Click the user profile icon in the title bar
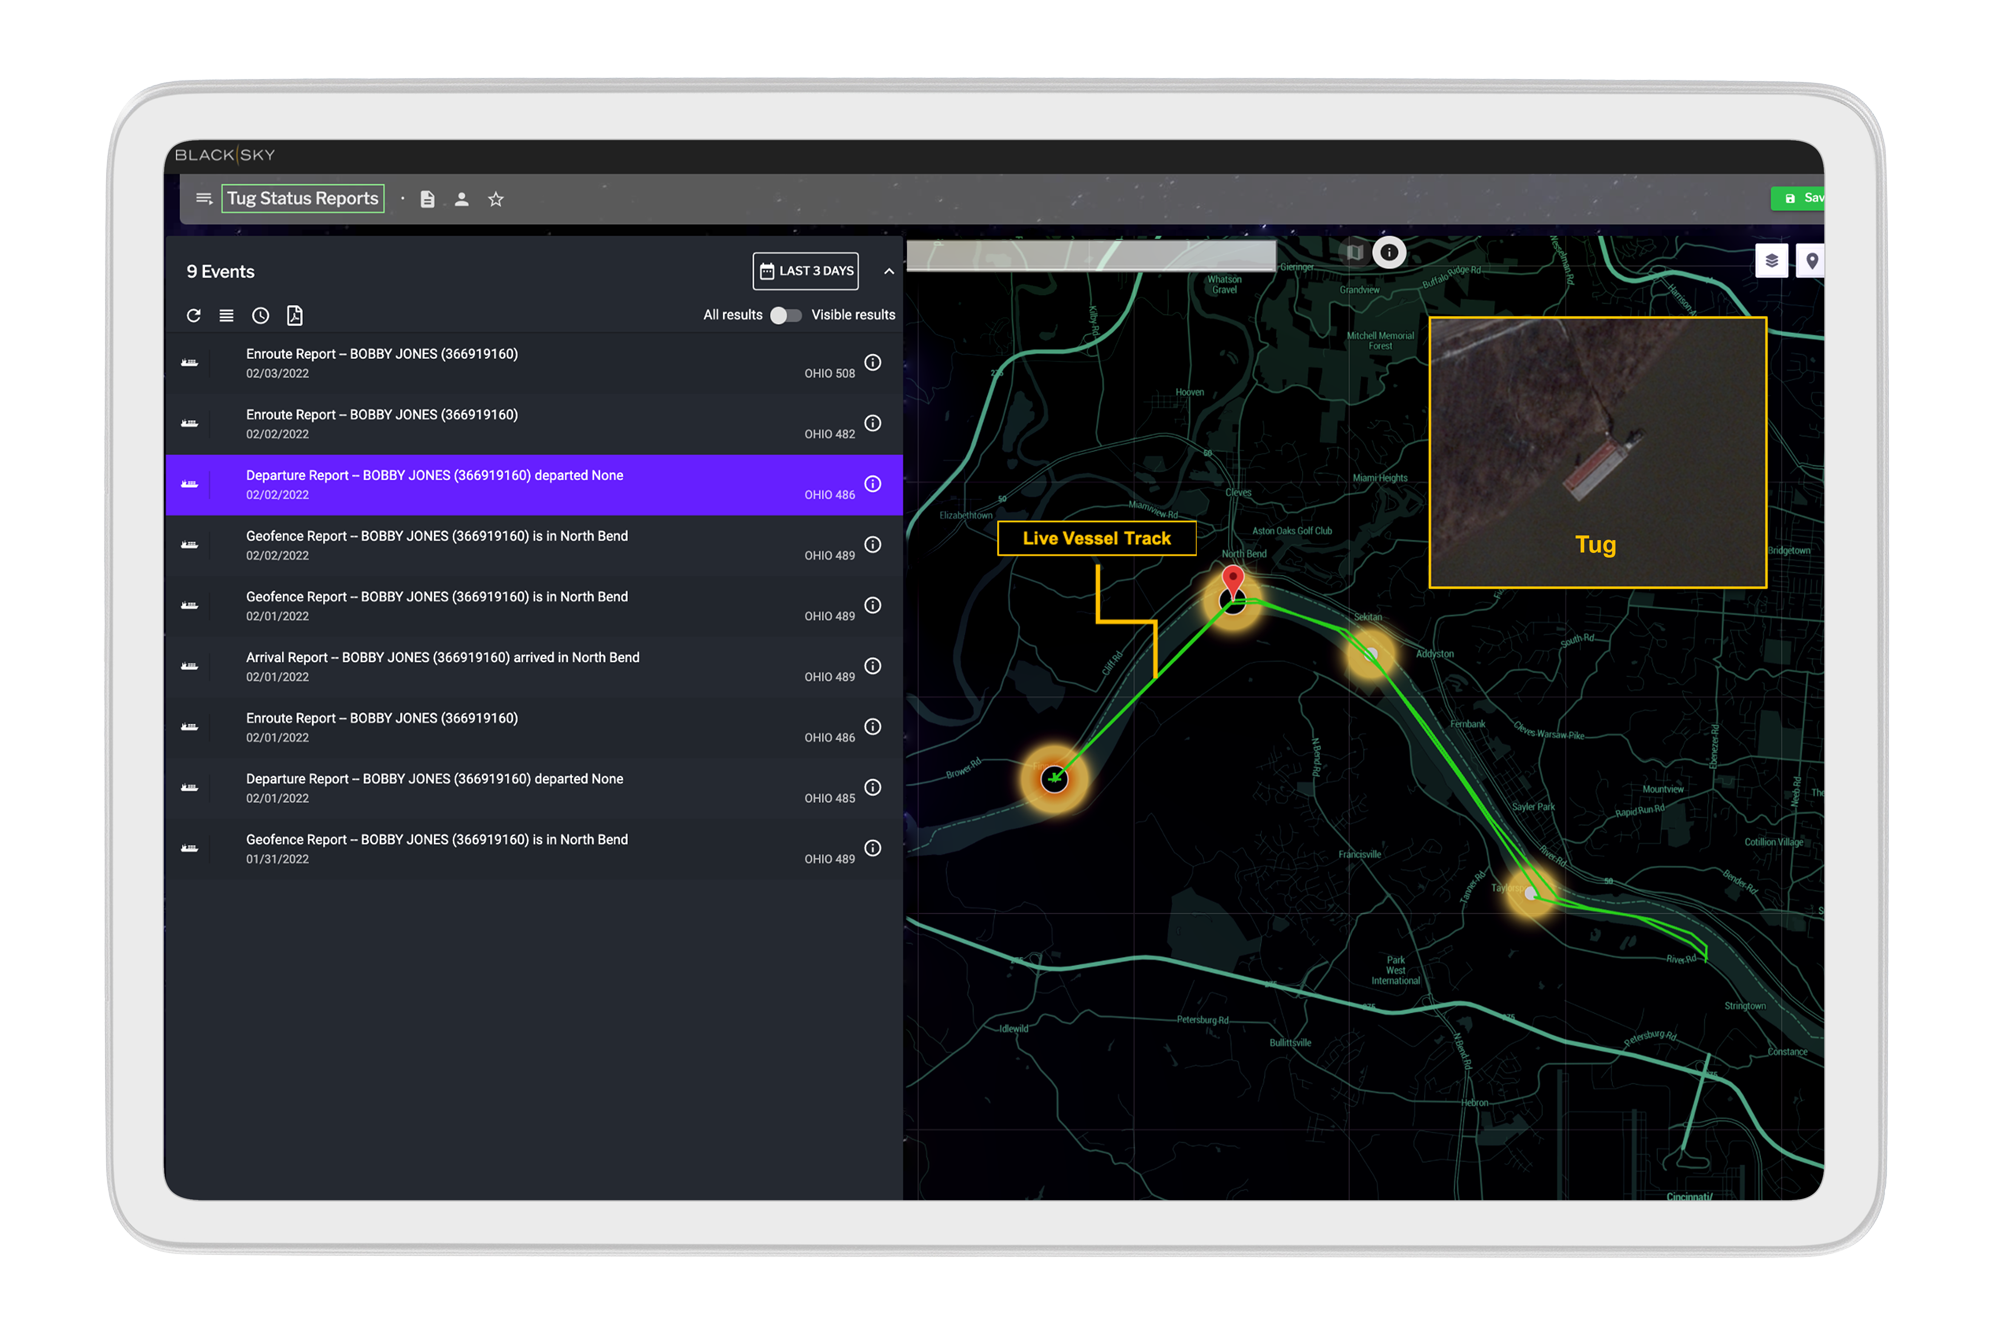 (x=461, y=199)
